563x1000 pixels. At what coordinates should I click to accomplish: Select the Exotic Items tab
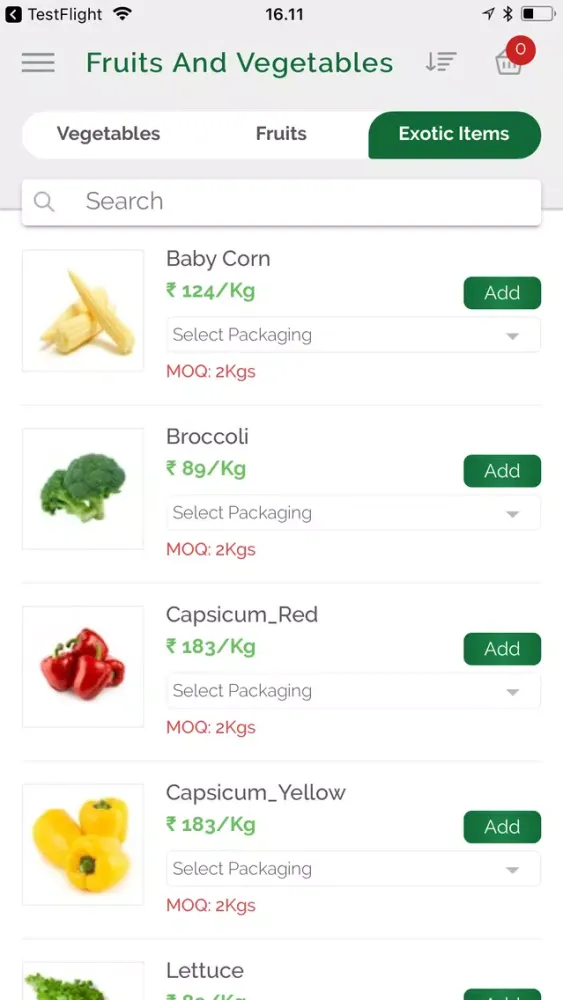tap(454, 134)
